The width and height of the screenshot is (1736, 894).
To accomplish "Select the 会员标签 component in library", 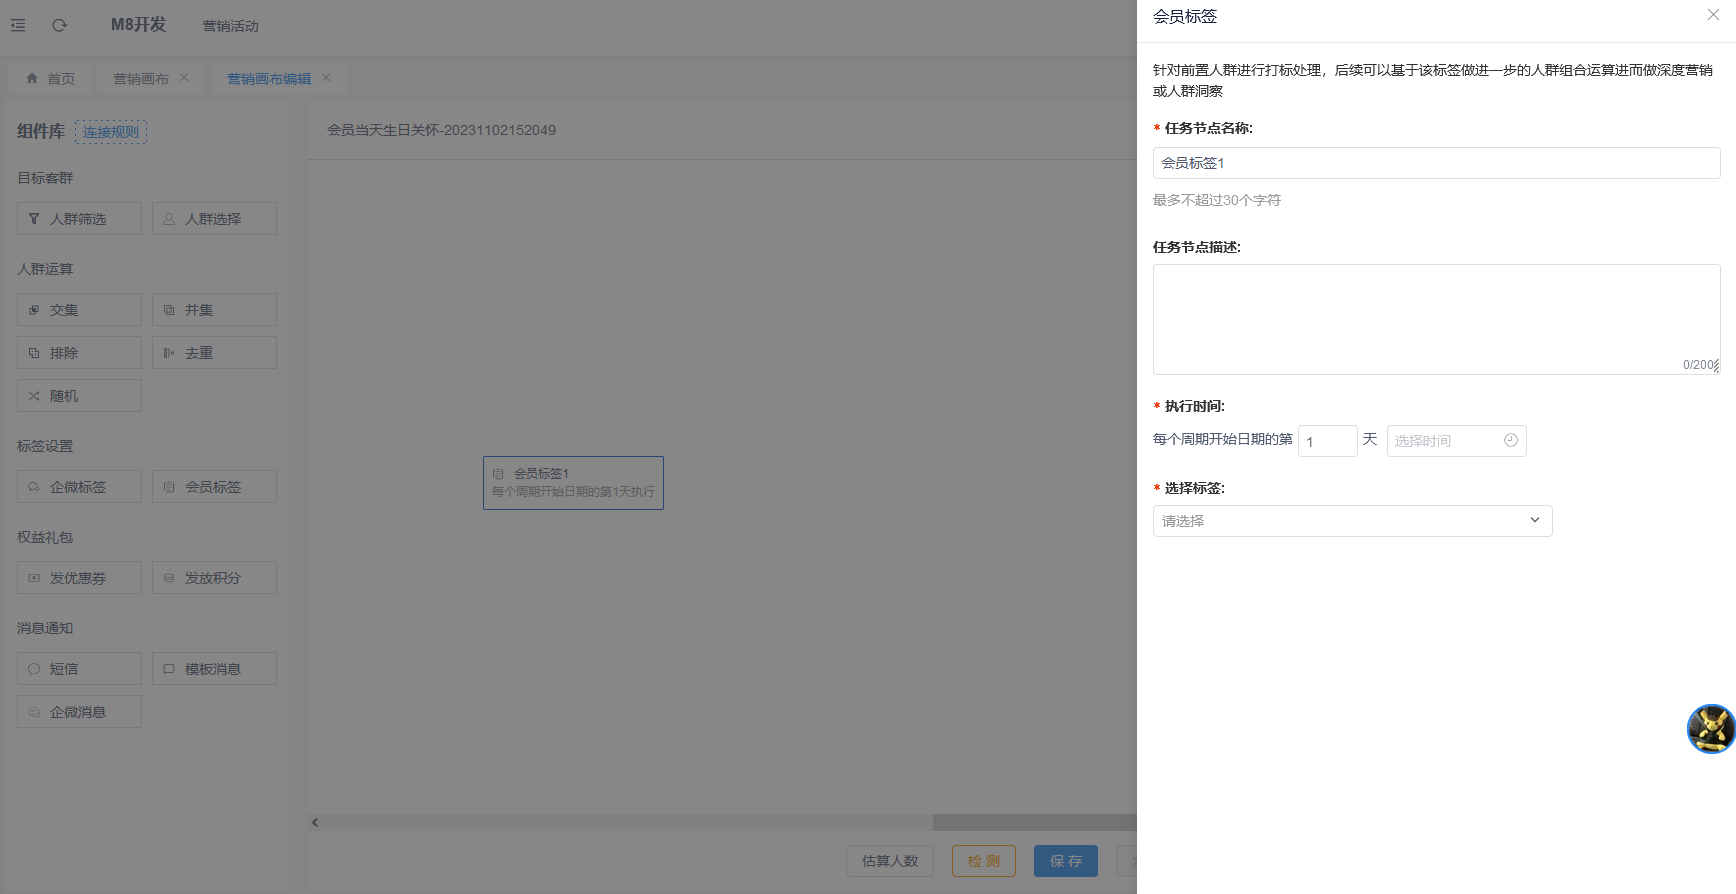I will pyautogui.click(x=214, y=487).
